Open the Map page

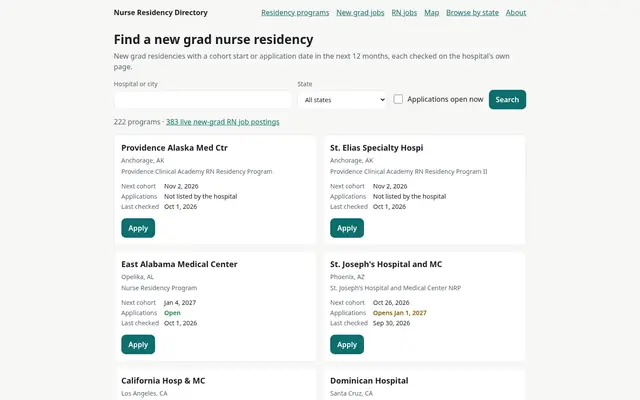pos(431,13)
